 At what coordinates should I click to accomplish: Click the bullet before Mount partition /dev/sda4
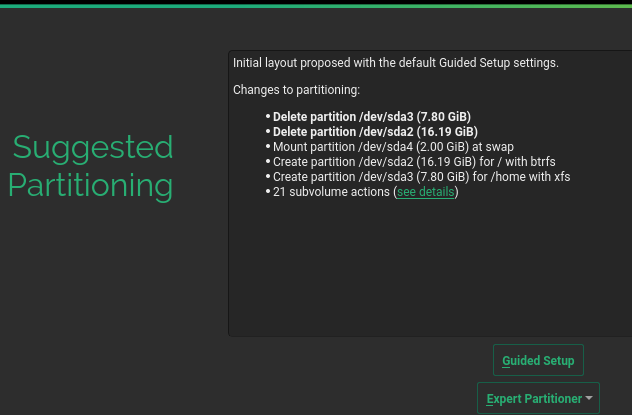[268, 147]
